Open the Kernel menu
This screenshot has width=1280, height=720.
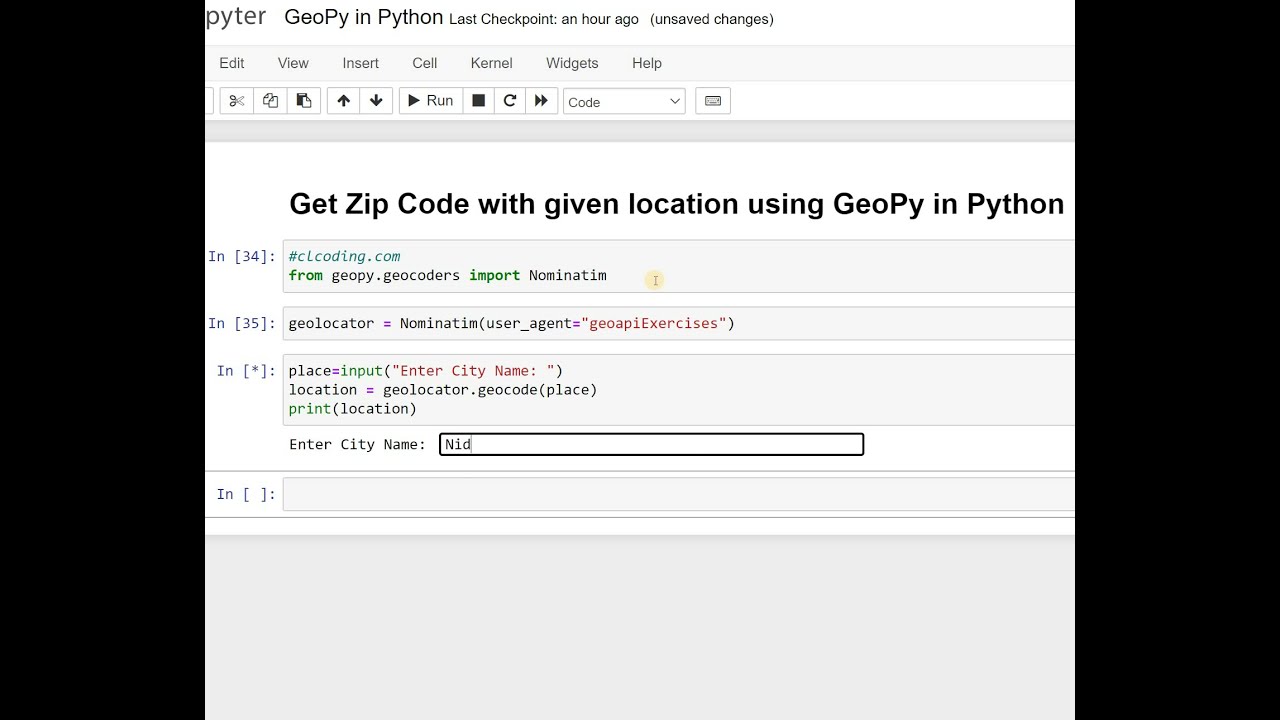coord(492,63)
